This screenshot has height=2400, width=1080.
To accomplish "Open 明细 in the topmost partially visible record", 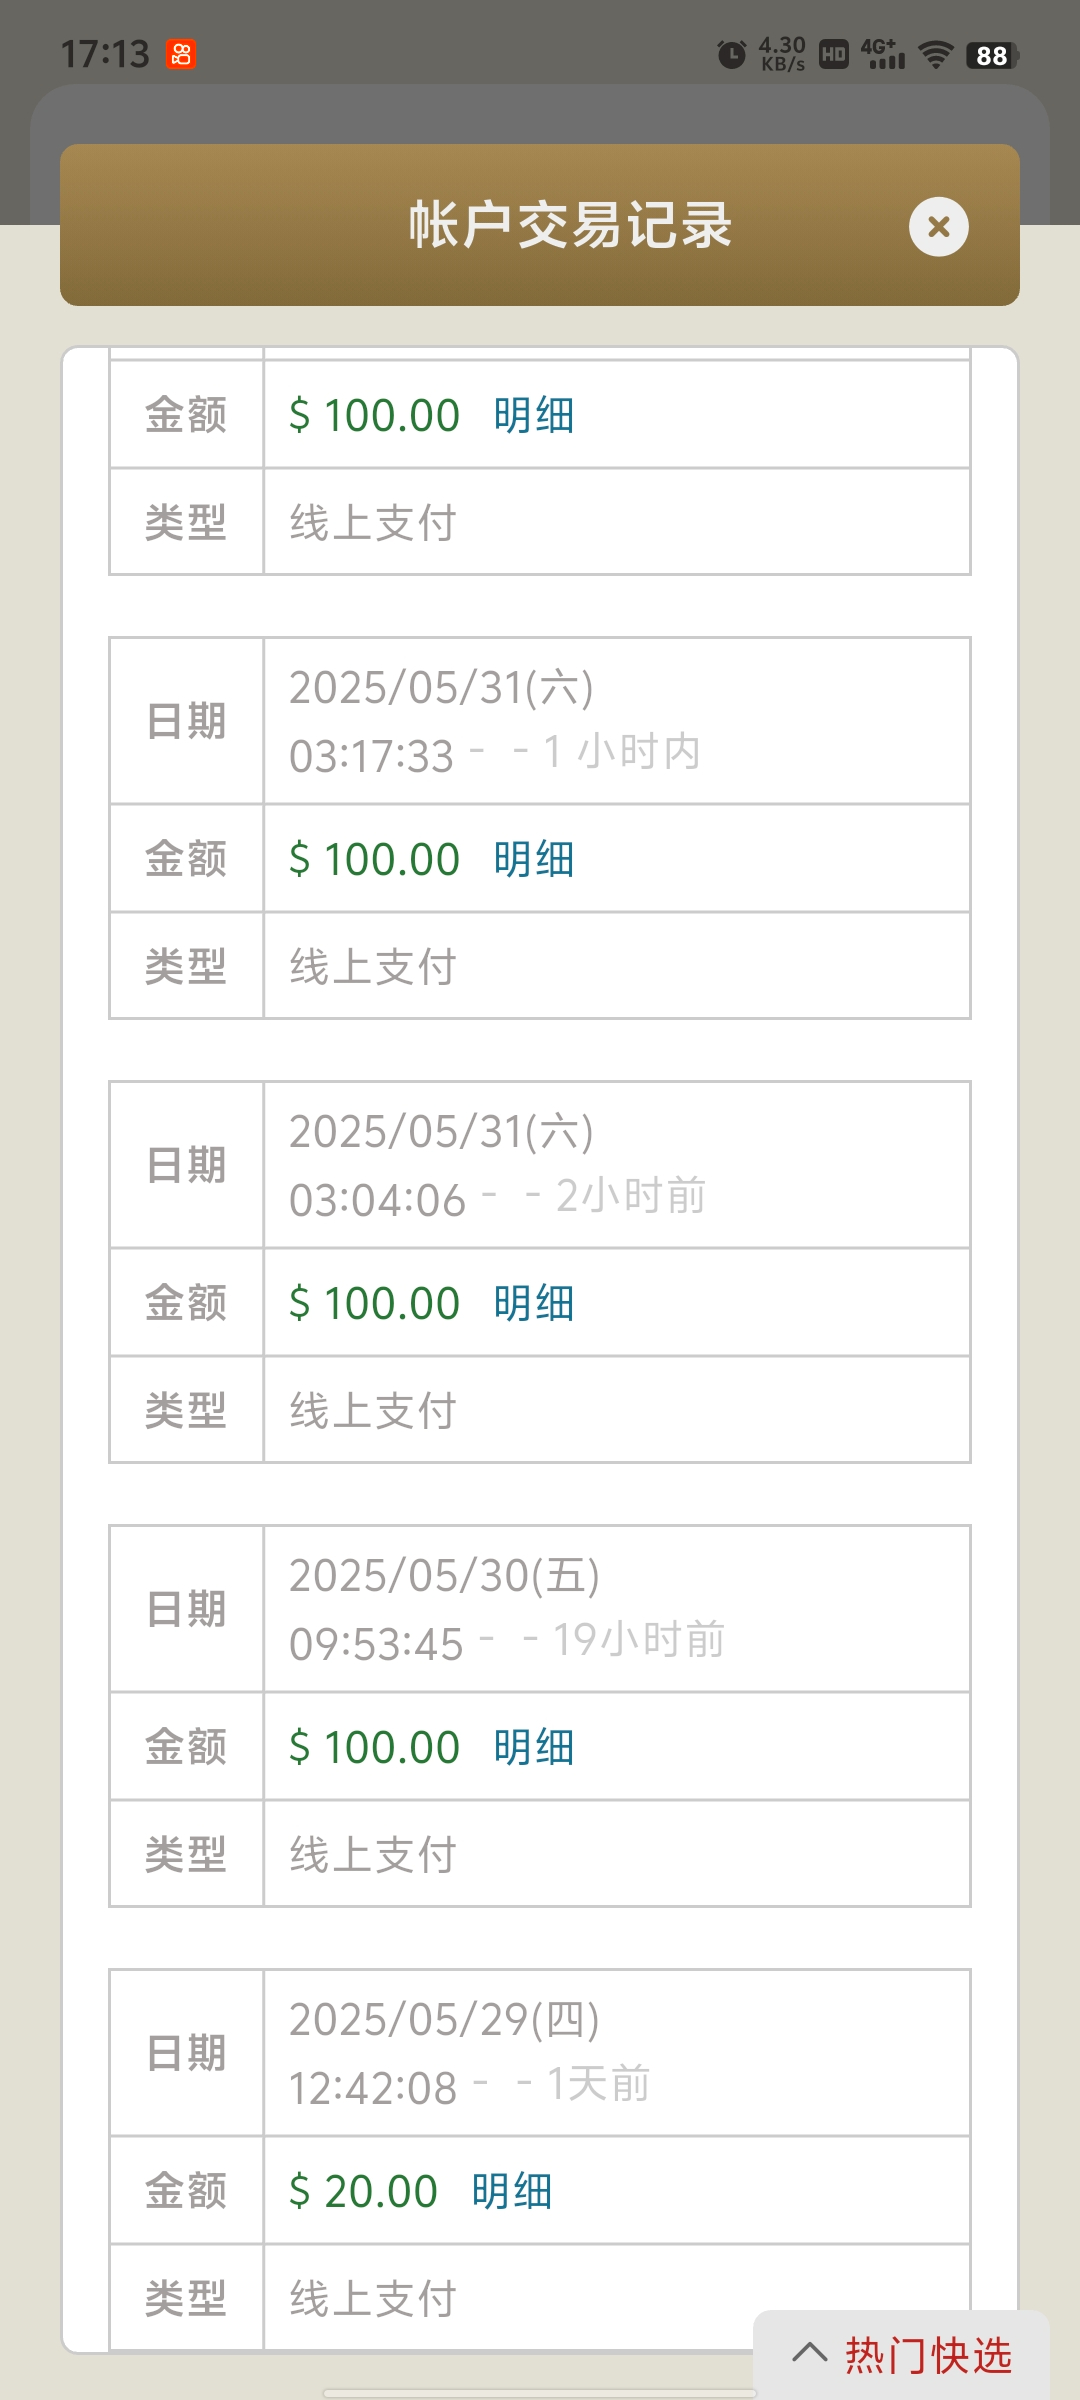I will click(x=534, y=416).
